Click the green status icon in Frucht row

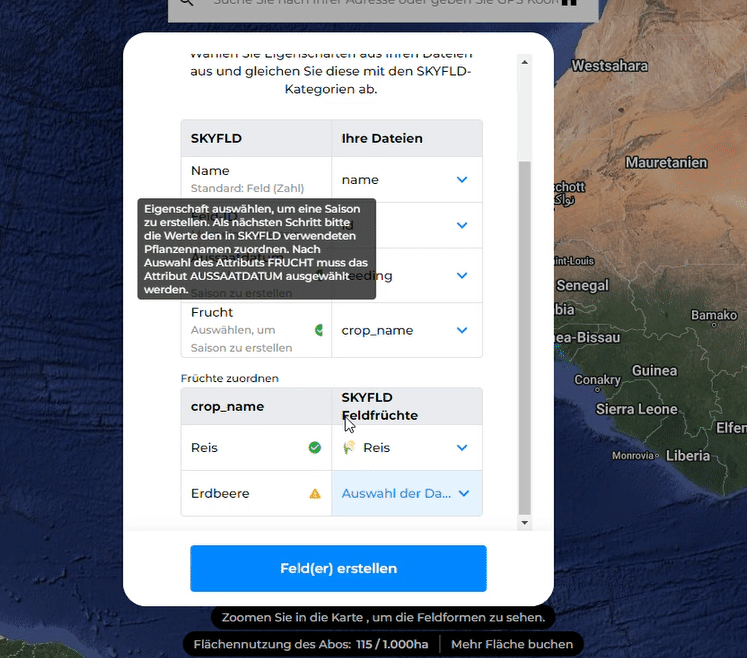(319, 330)
